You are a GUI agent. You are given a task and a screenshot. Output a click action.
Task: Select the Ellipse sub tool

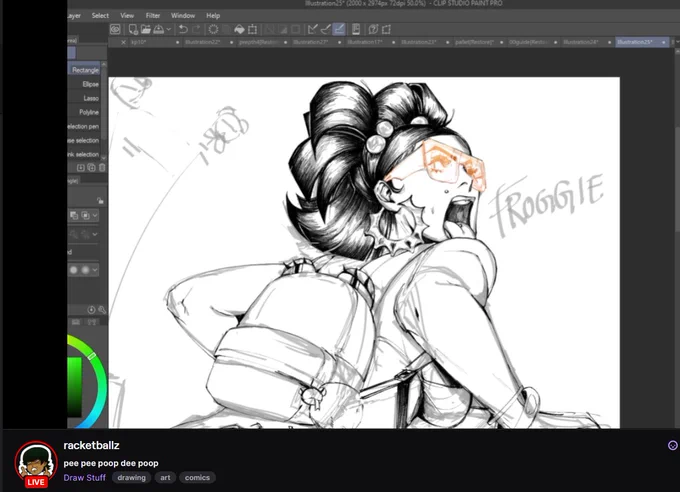coord(84,84)
